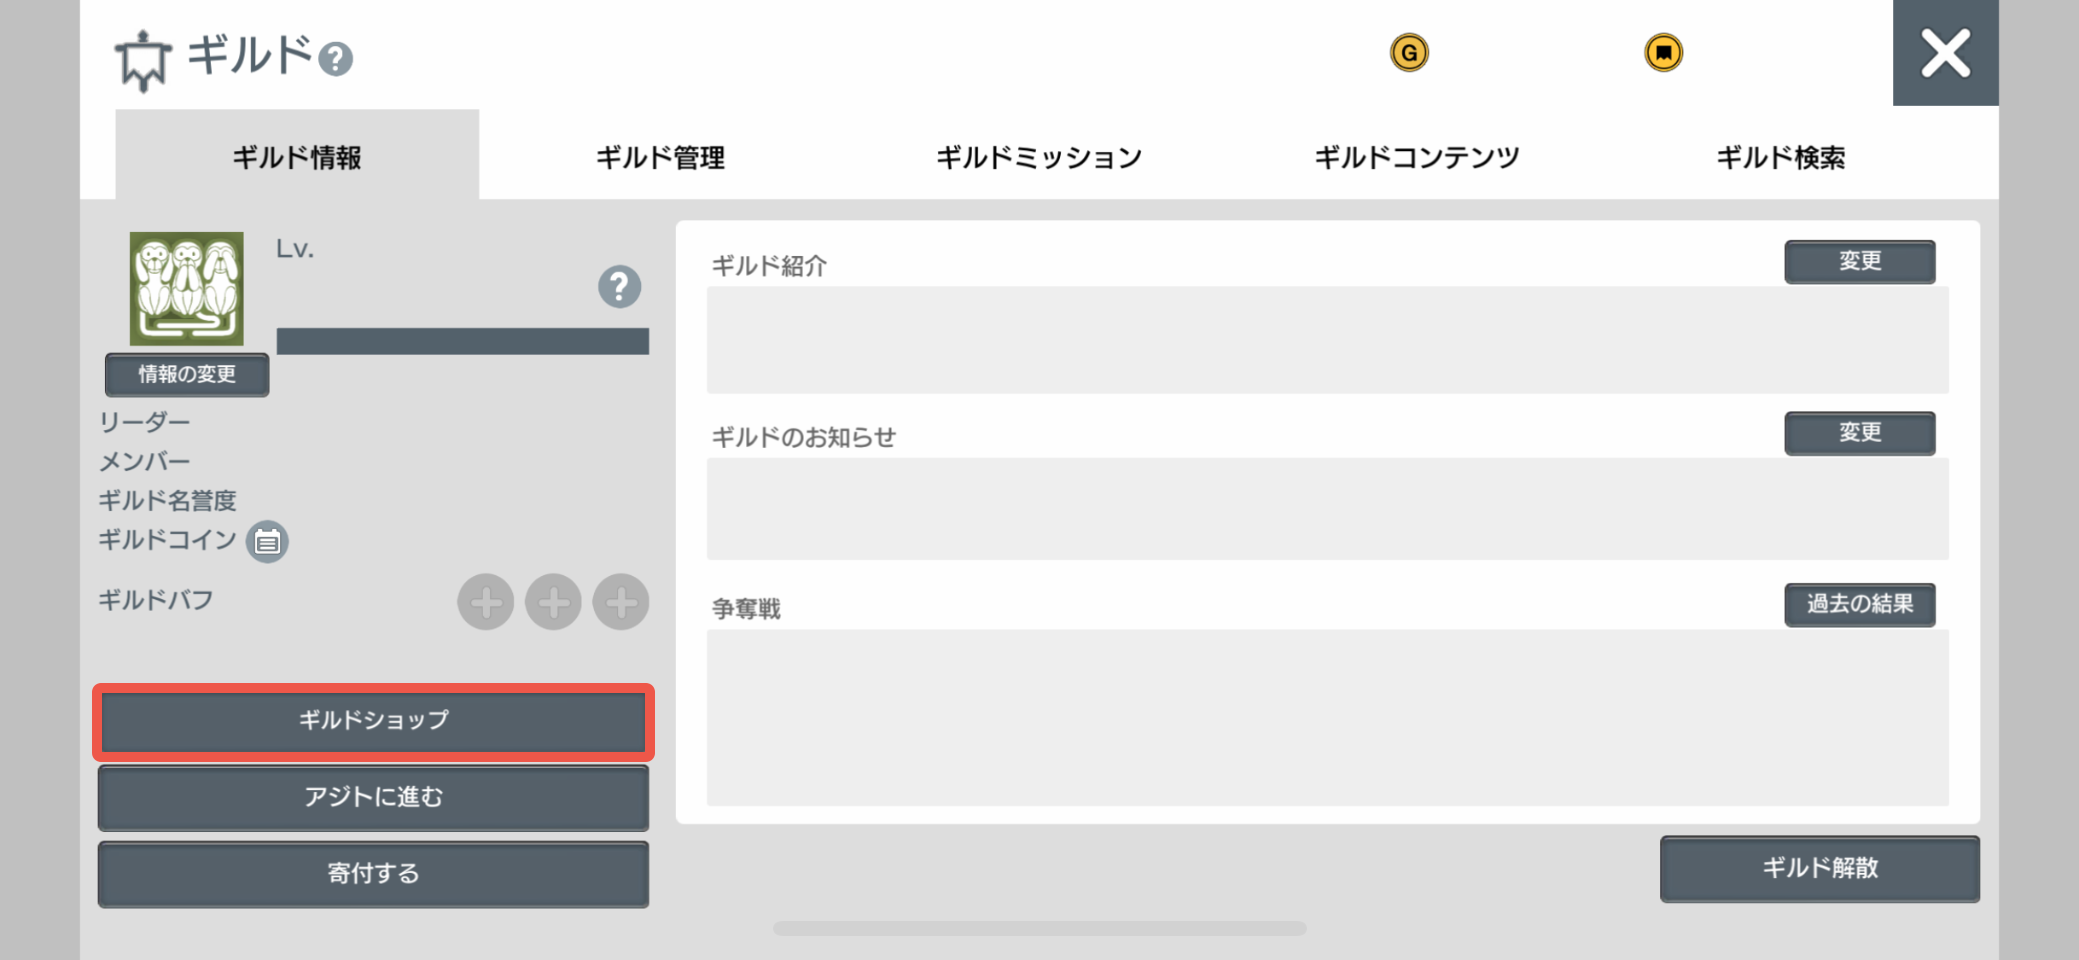Open the ギルドミッション tab
Screen dimensions: 2079x960
[x=1039, y=157]
